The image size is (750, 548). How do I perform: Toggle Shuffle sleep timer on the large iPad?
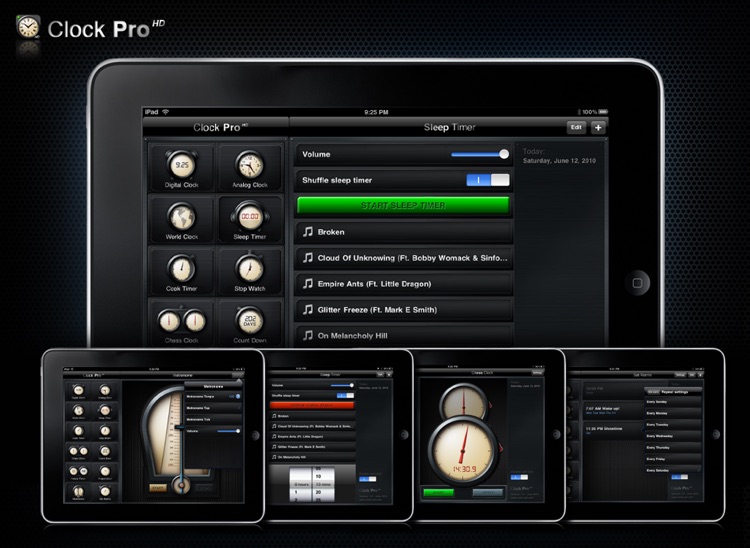tap(488, 180)
